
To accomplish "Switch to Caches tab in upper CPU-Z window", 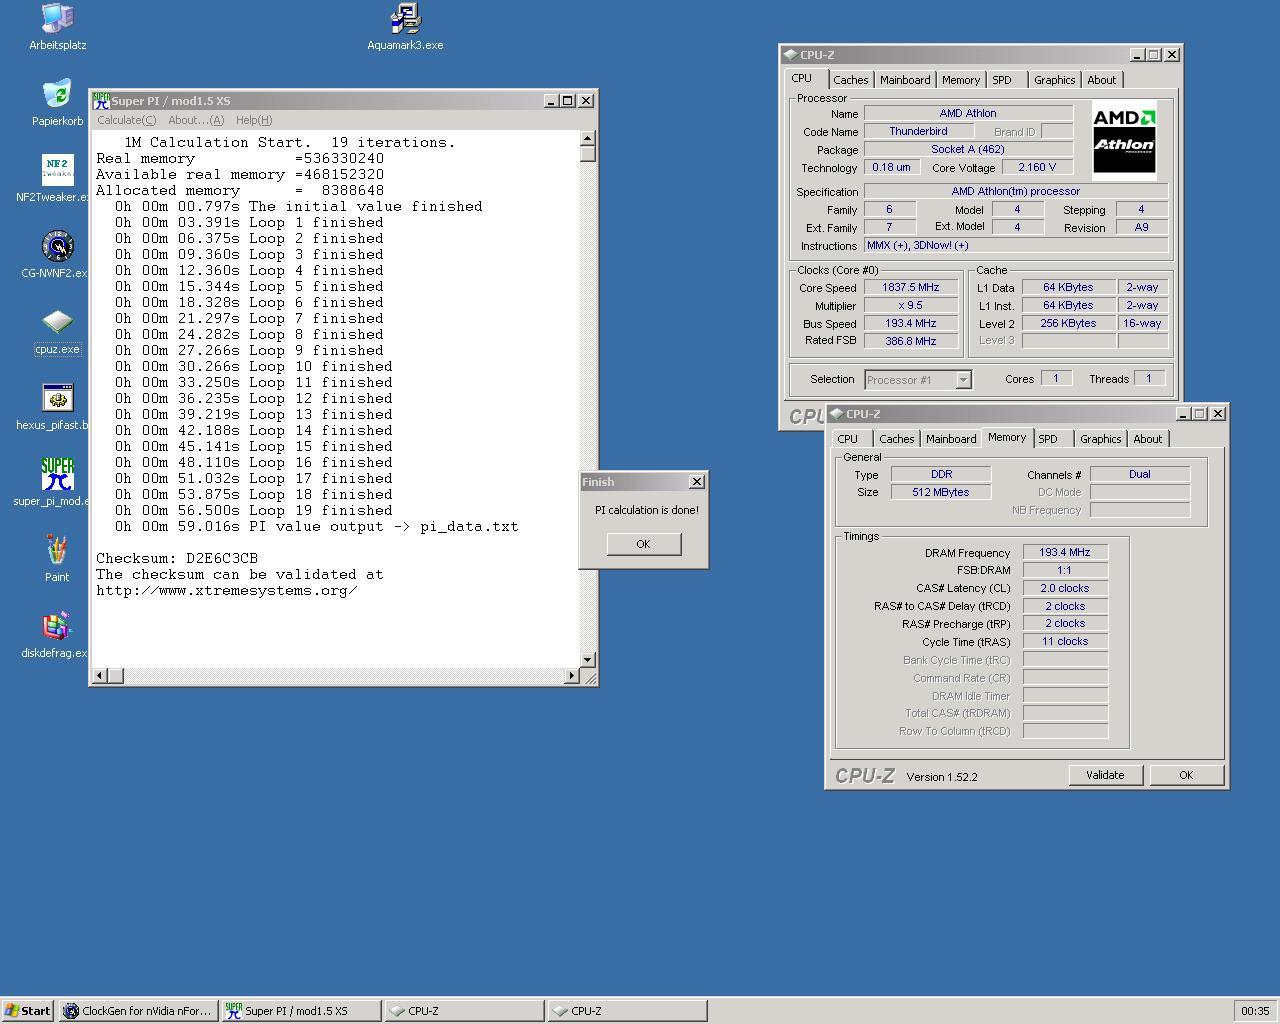I will [x=851, y=80].
